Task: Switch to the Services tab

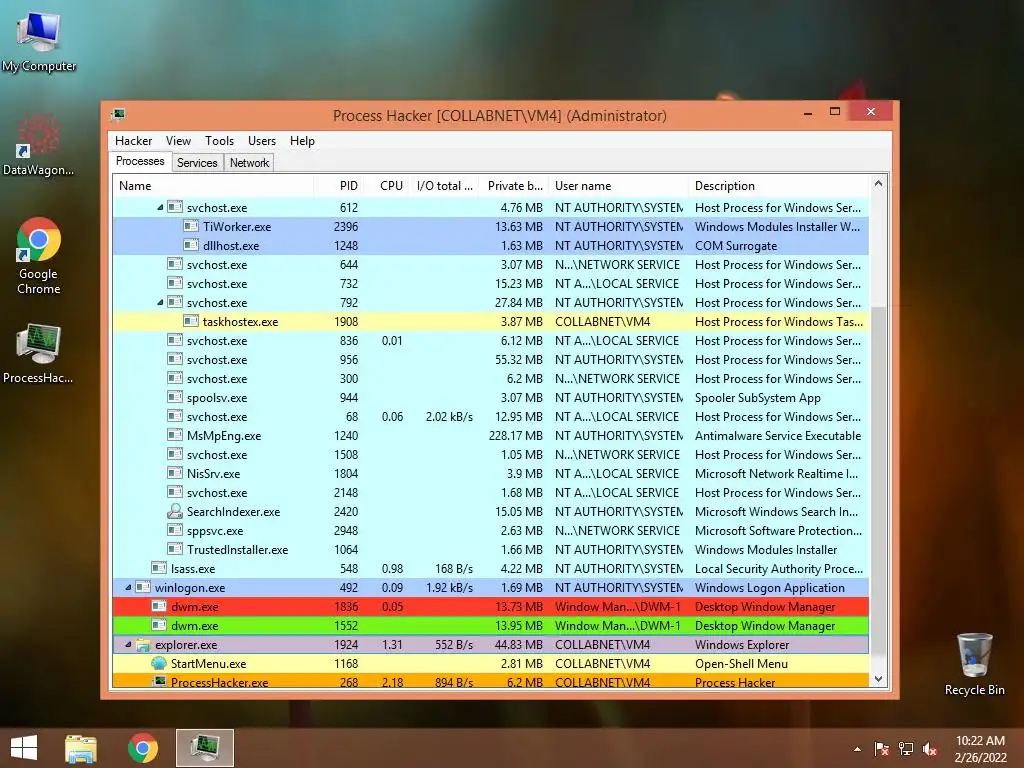Action: coord(197,163)
